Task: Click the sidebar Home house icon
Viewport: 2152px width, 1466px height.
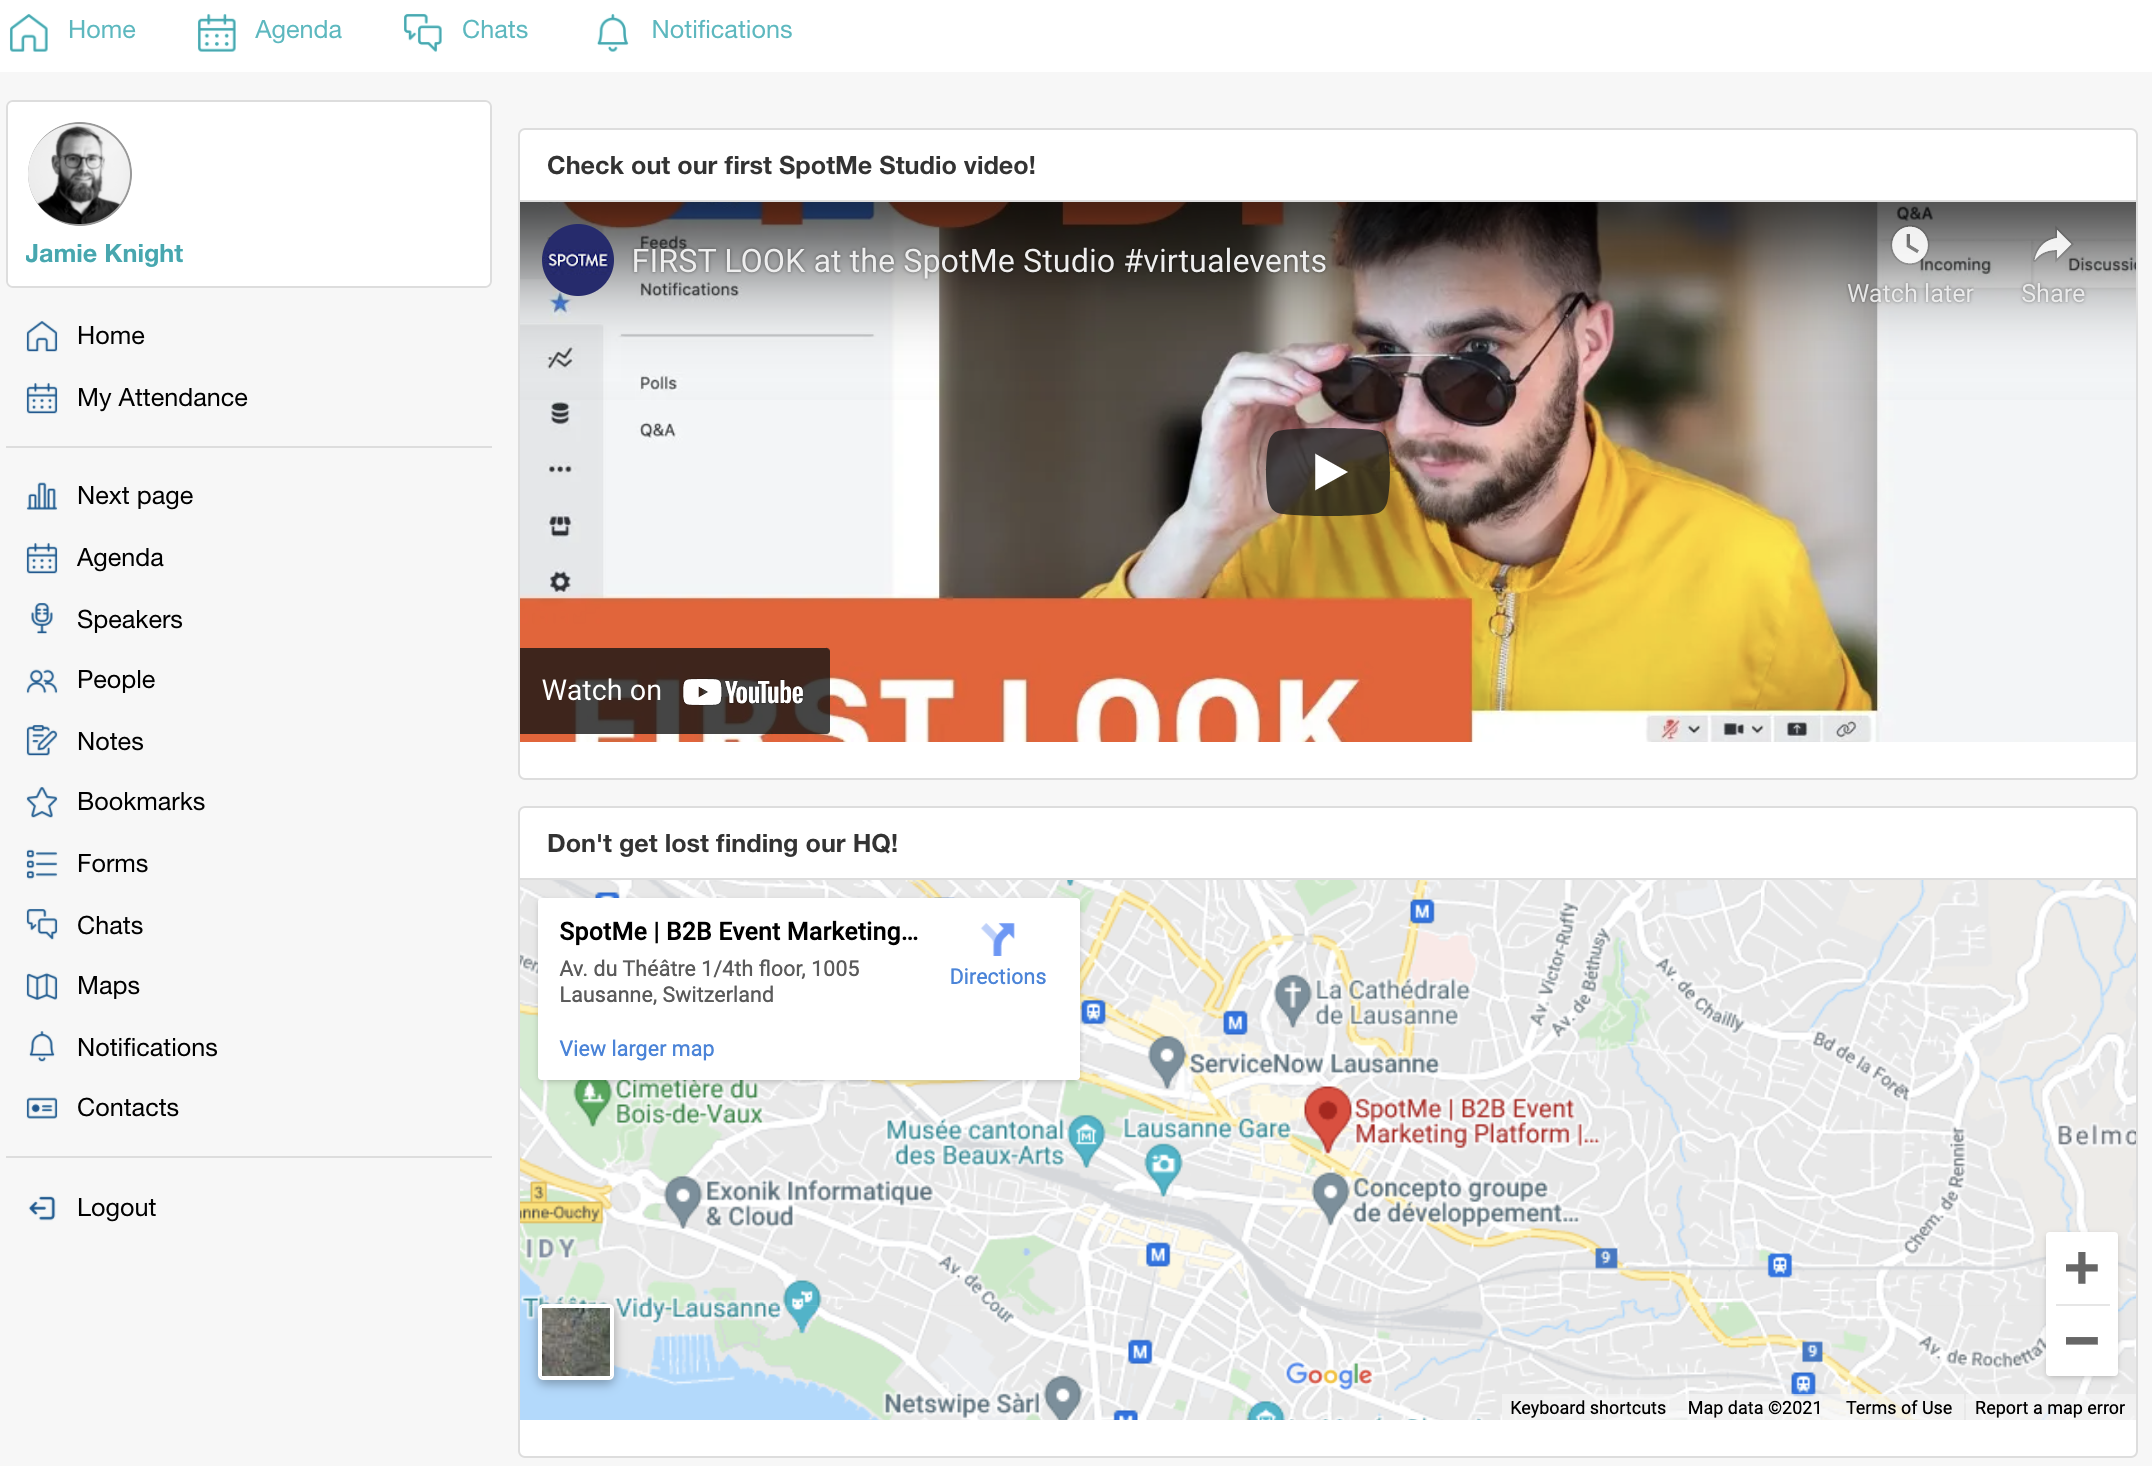Action: click(42, 336)
